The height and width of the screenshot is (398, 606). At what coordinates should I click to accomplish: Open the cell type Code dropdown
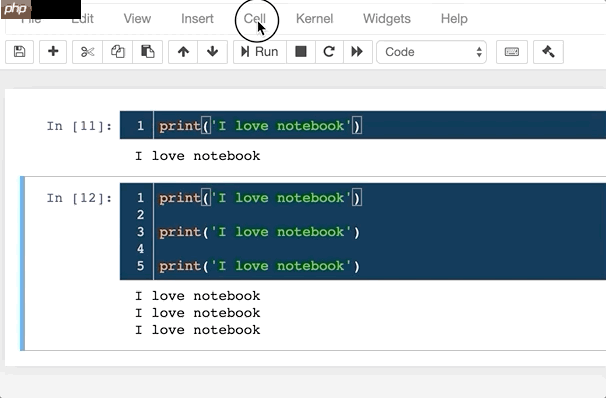(431, 52)
